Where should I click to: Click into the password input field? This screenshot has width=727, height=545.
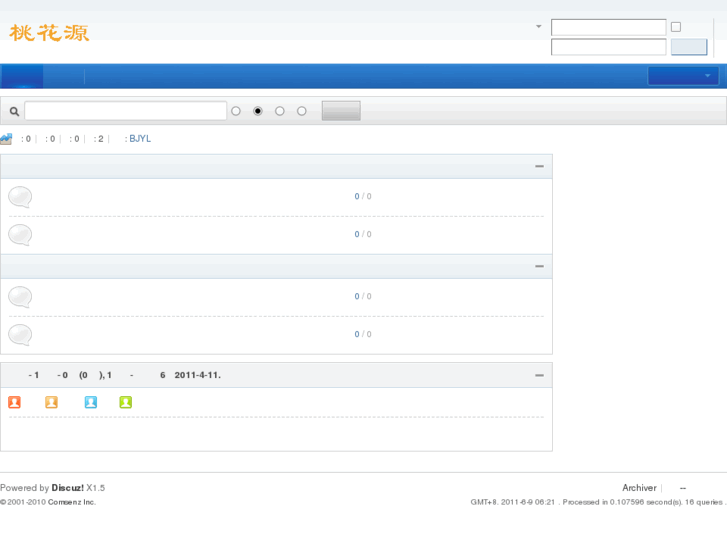(609, 47)
